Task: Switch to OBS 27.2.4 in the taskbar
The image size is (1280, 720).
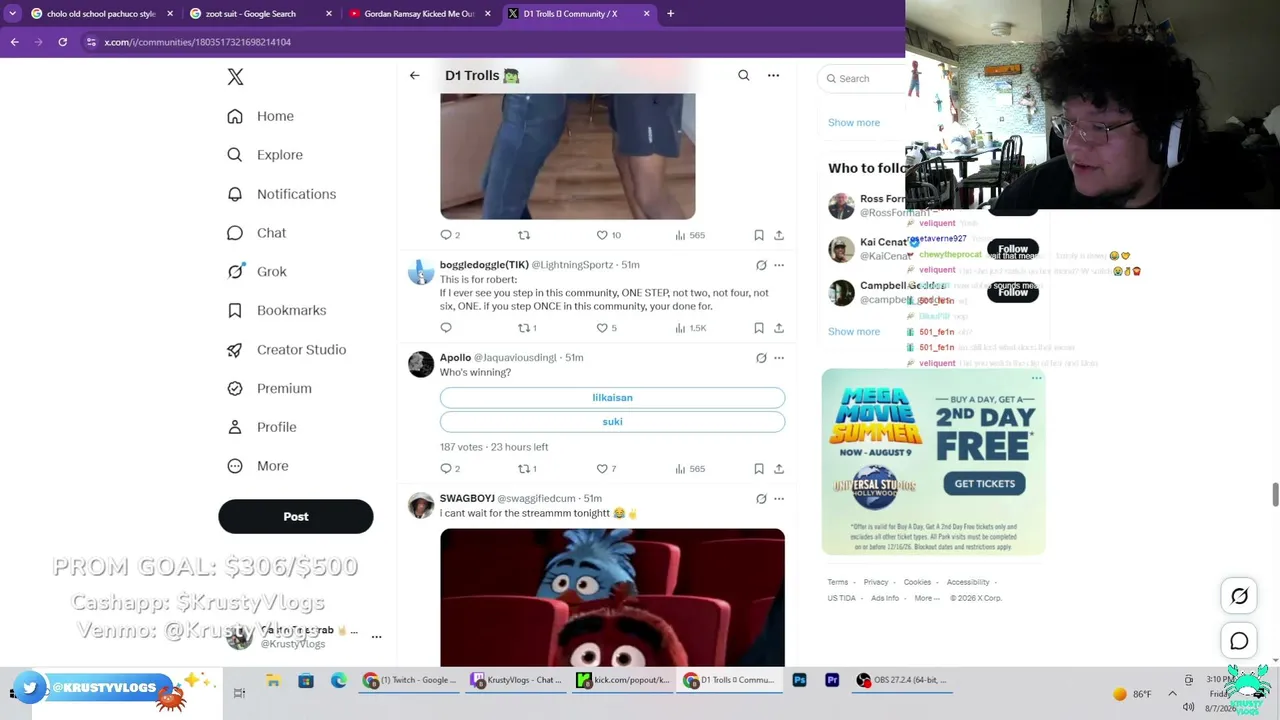Action: point(901,680)
